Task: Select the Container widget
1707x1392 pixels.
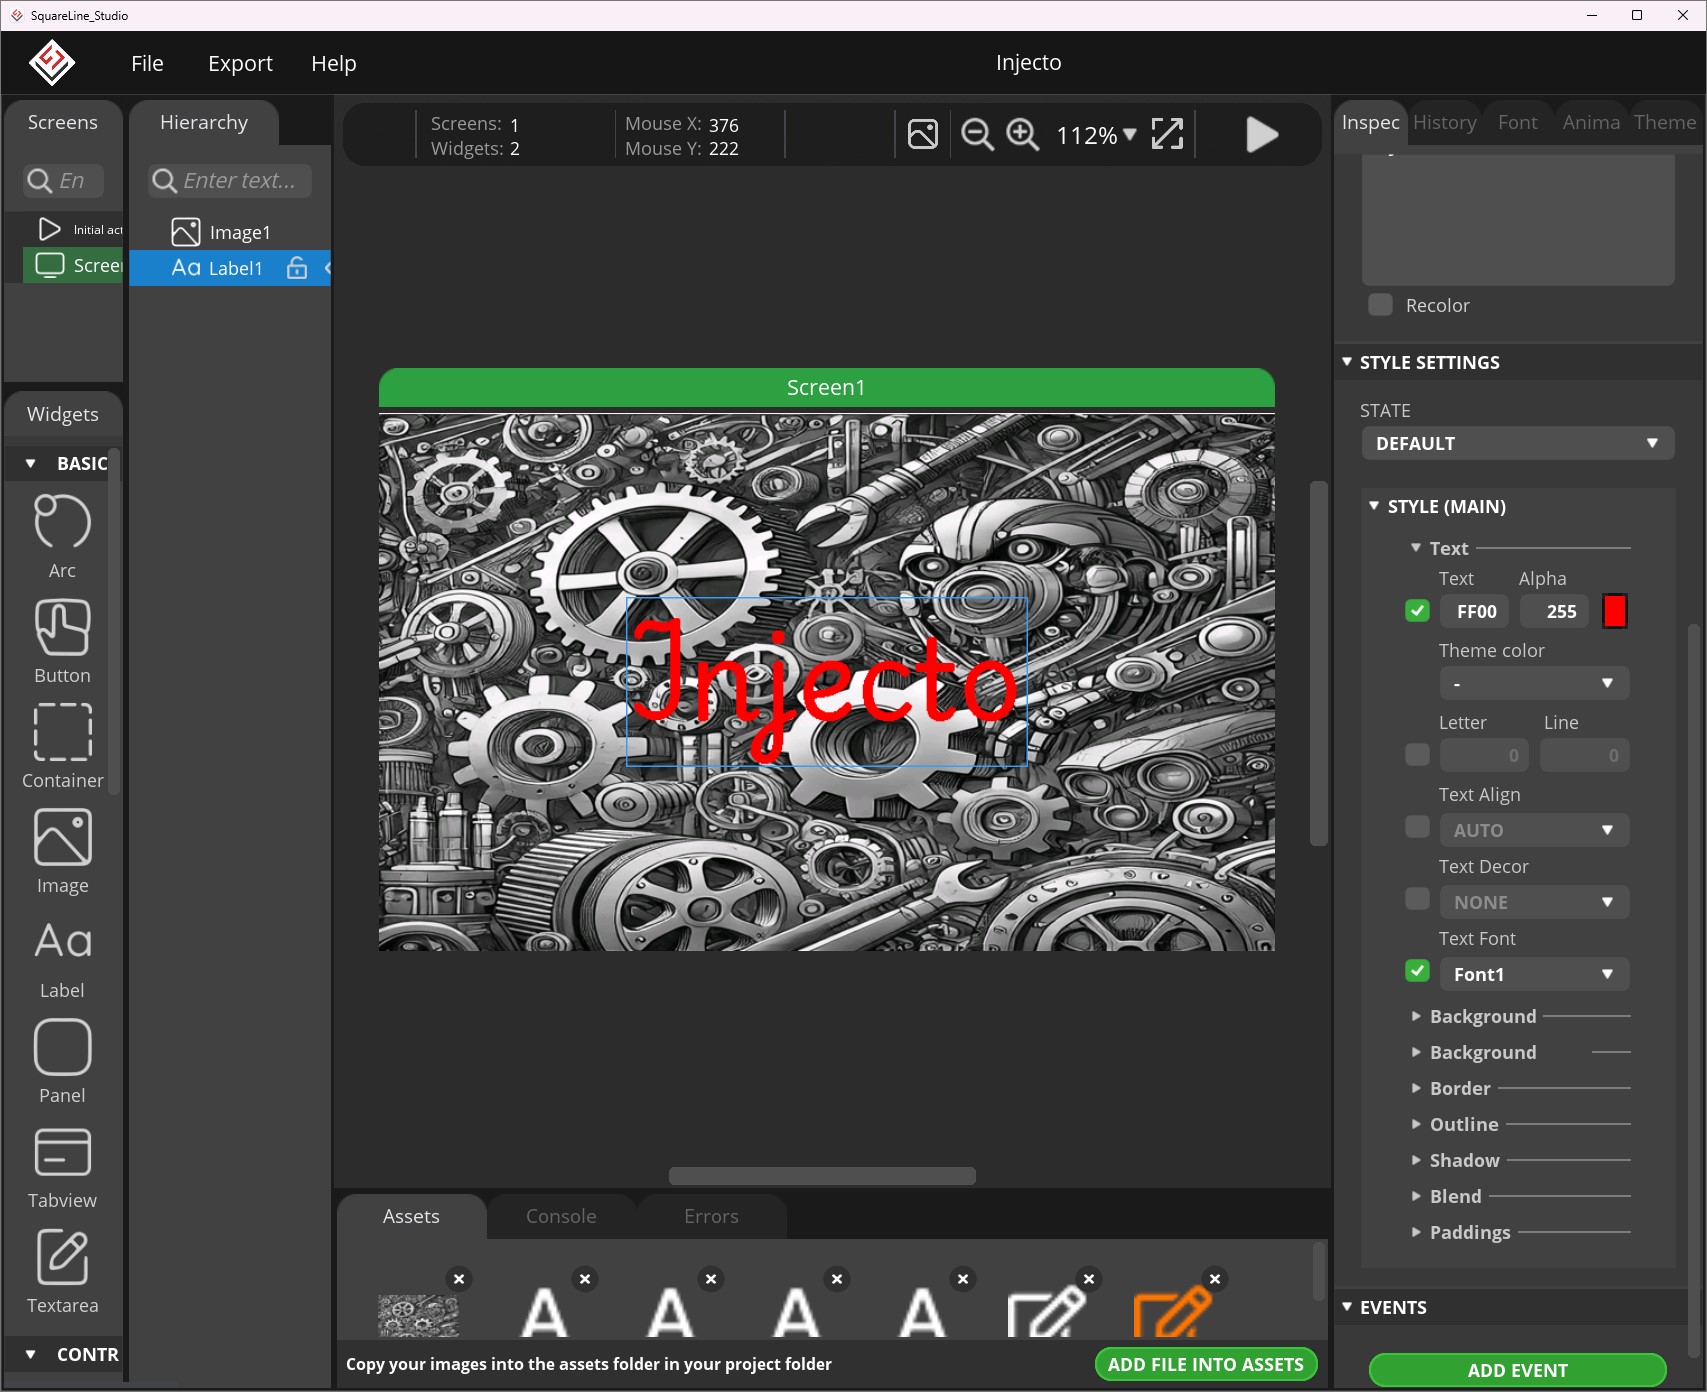Action: point(62,747)
